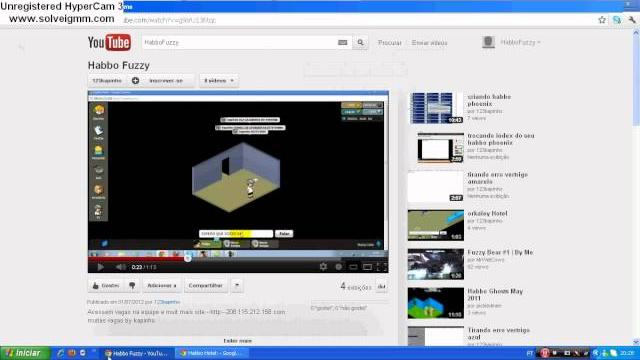The height and width of the screenshot is (360, 640).
Task: Open the on-screen keyboard icon in search box
Action: click(x=342, y=42)
